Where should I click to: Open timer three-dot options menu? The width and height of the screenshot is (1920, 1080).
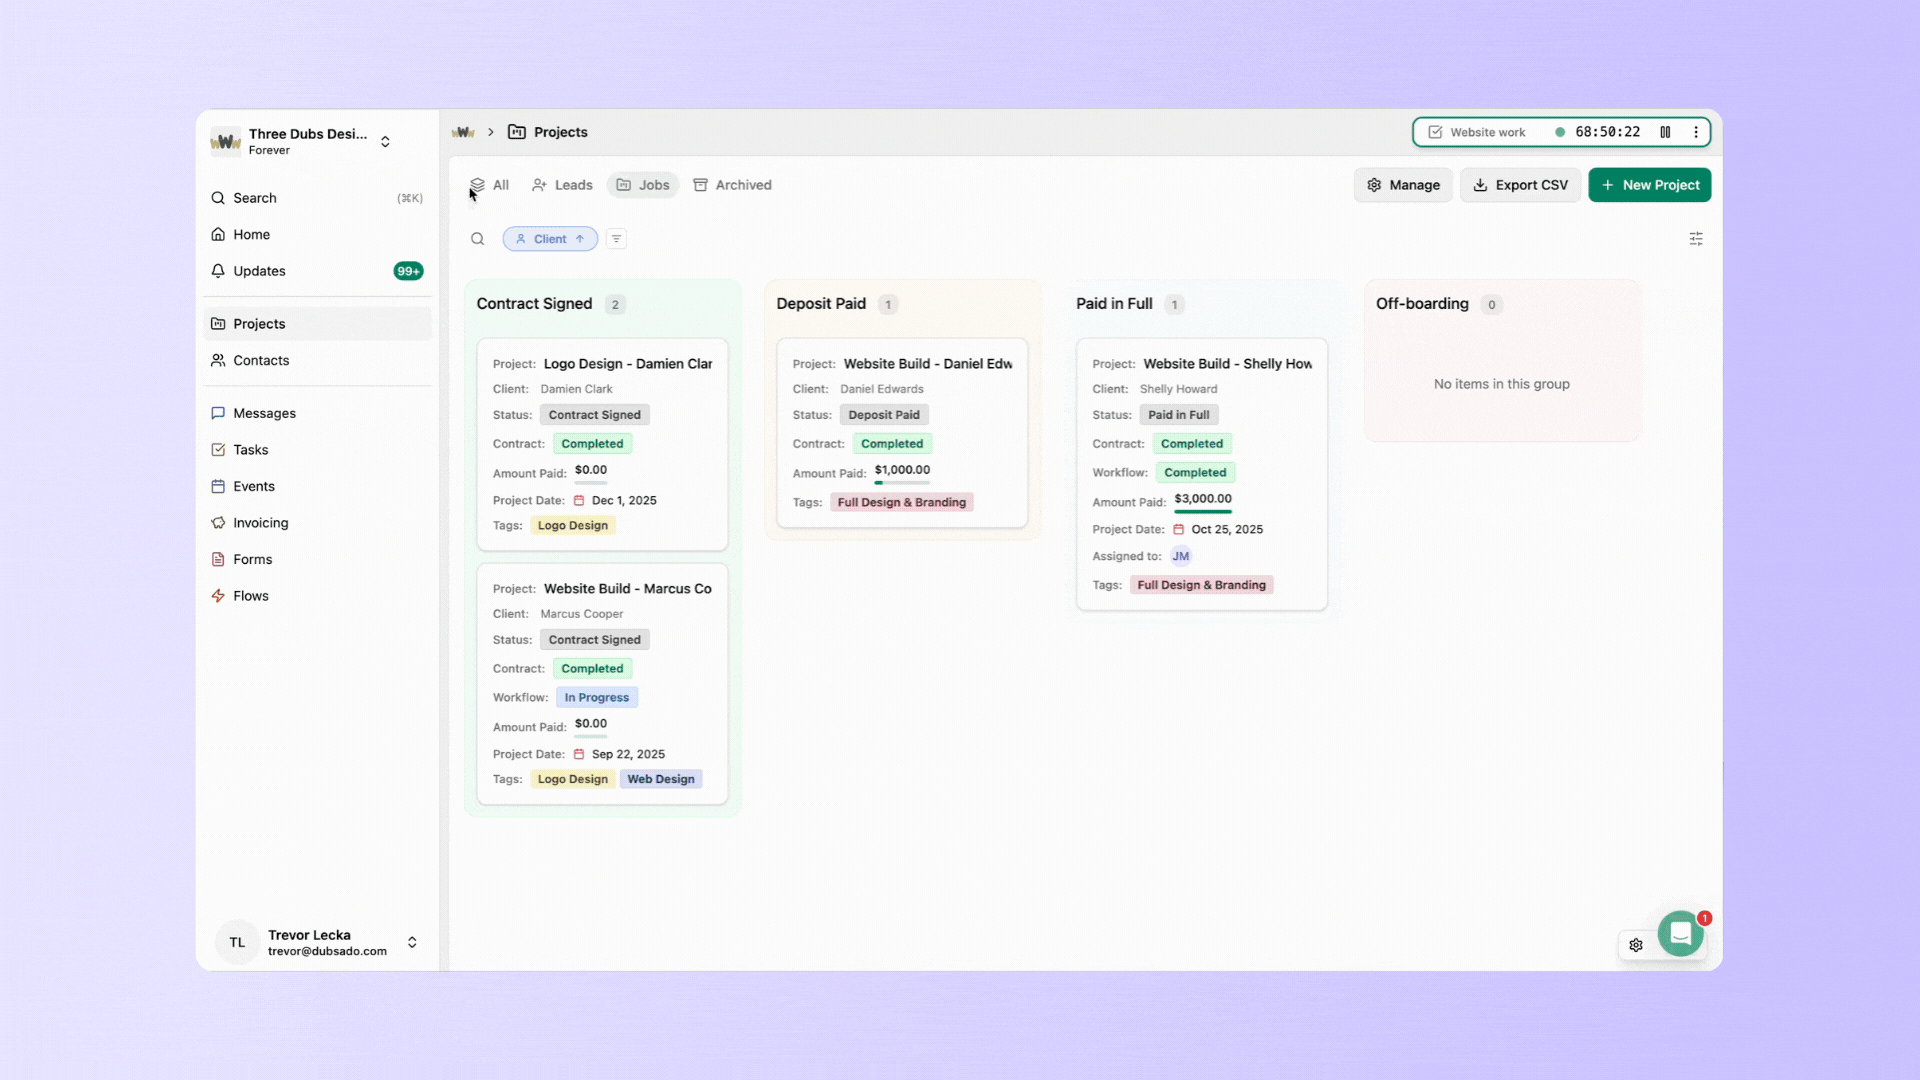click(1696, 132)
